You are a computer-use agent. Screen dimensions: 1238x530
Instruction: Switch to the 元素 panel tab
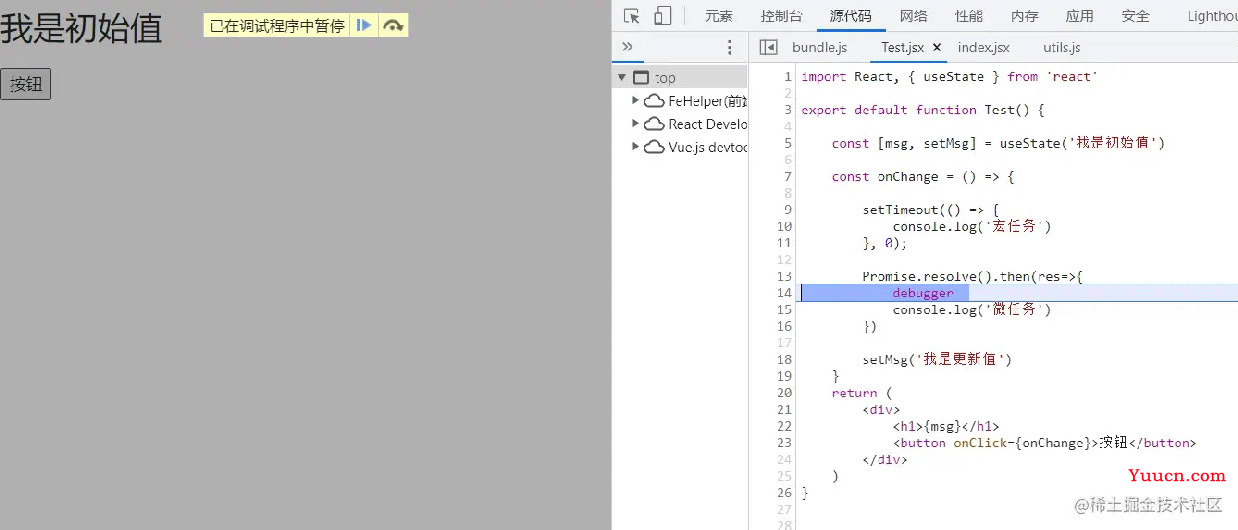[719, 16]
